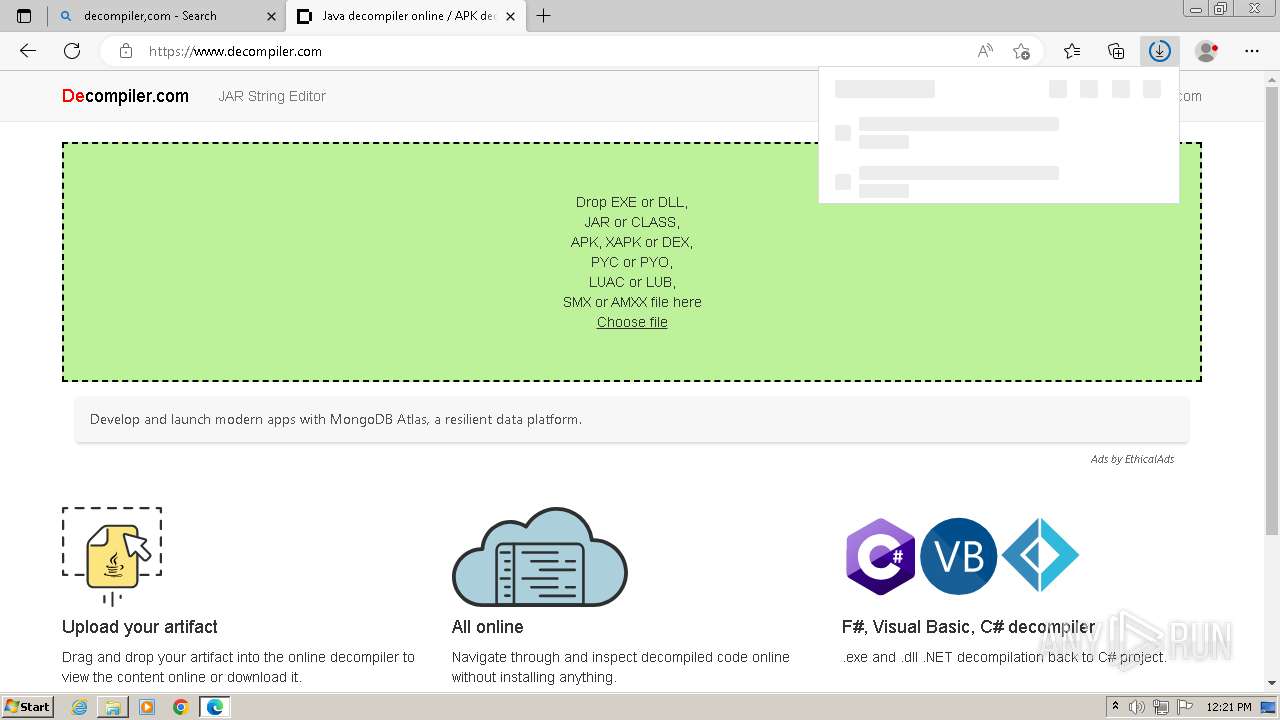1280x720 pixels.
Task: Open the Favorites list
Action: (1072, 51)
